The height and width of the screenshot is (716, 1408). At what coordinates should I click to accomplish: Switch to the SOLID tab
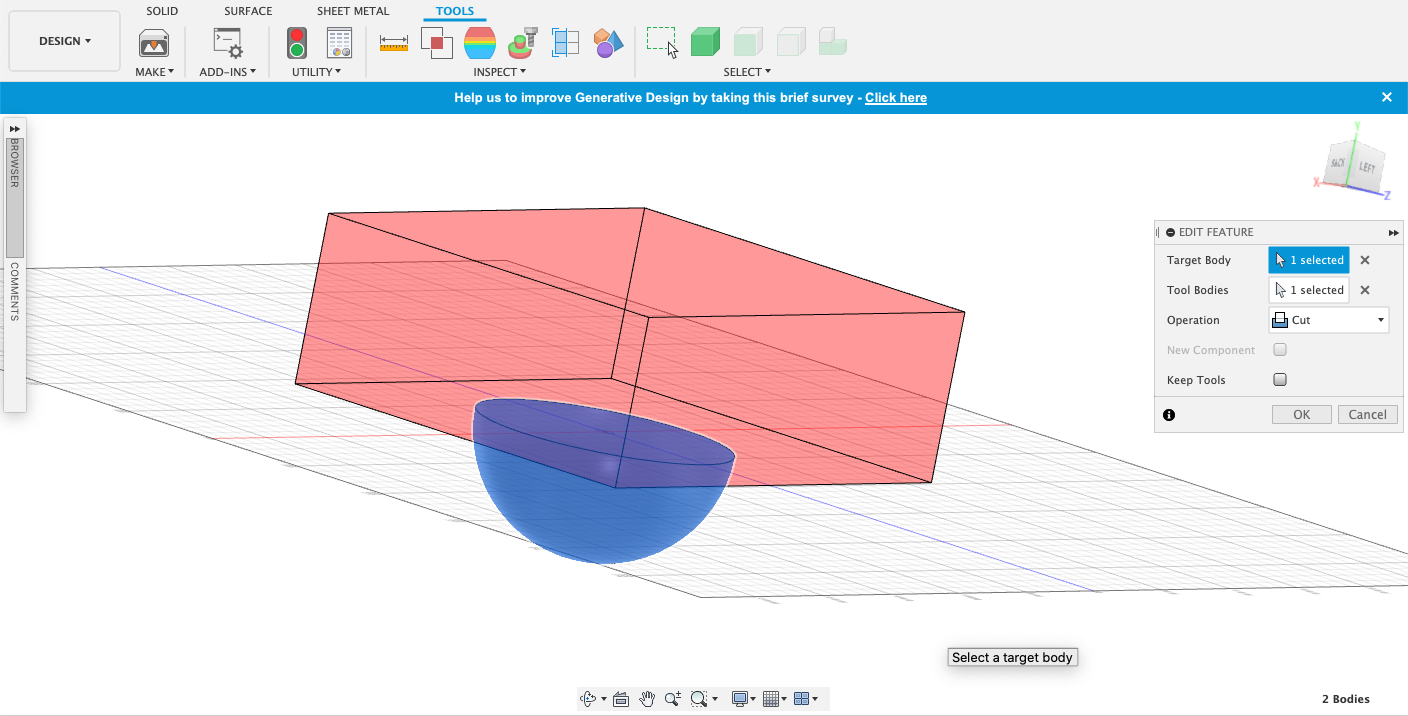pos(162,11)
